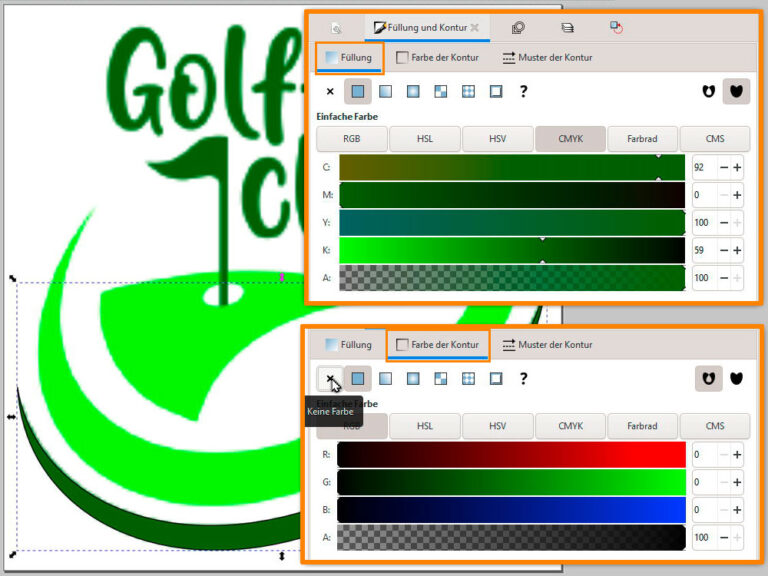Choose linear gradient in the CMYK fill panel
The width and height of the screenshot is (768, 576).
(x=386, y=91)
